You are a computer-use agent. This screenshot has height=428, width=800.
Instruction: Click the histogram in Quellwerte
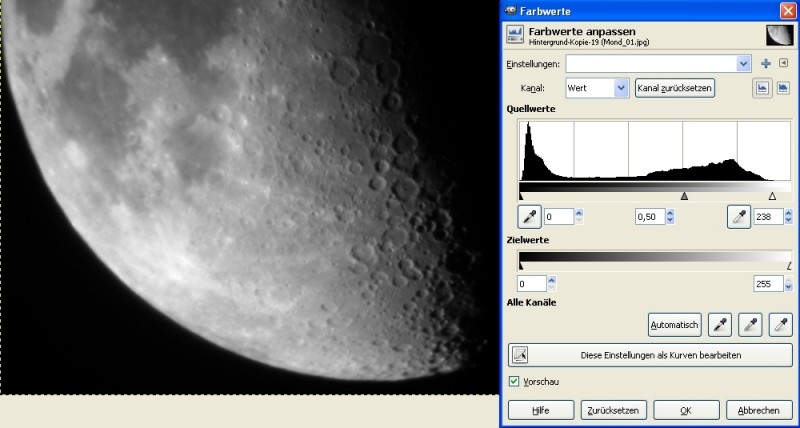tap(655, 151)
